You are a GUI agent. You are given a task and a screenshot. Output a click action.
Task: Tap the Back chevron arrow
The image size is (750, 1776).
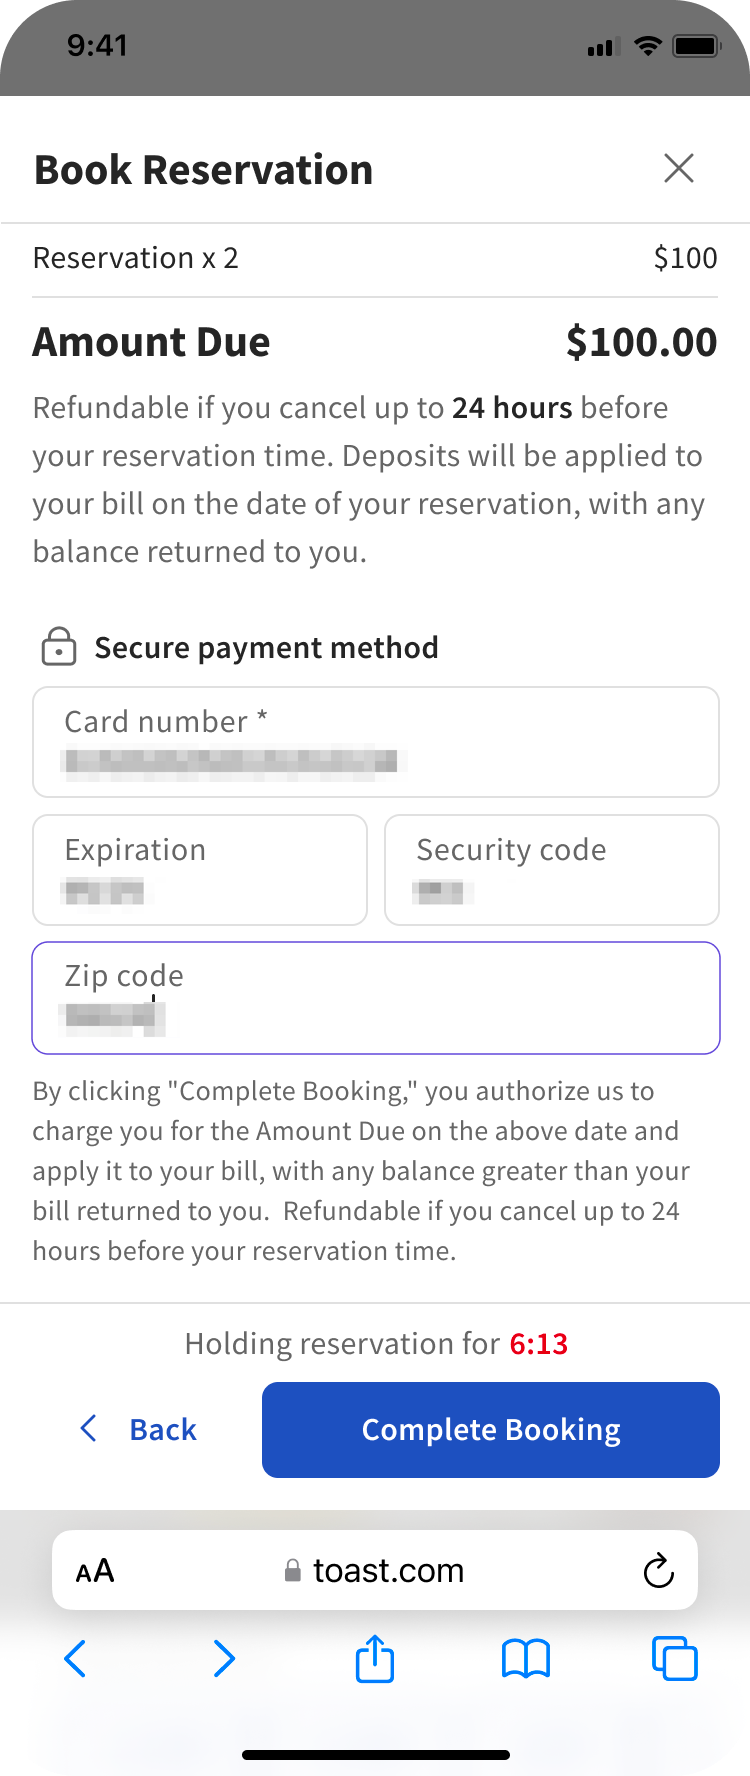(88, 1429)
